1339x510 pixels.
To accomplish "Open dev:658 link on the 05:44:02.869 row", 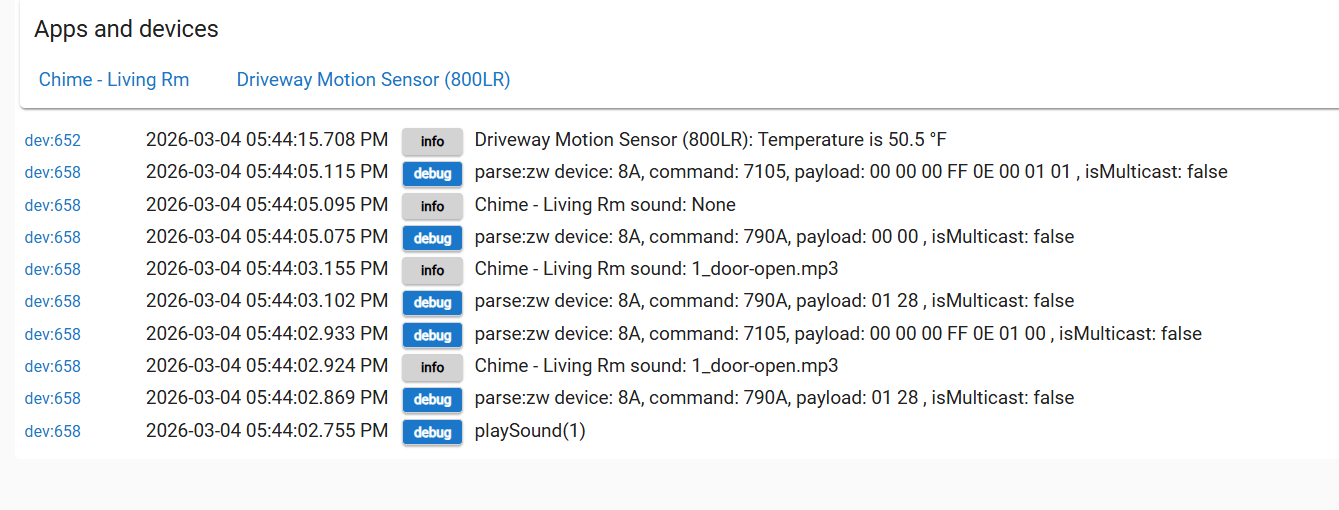I will [x=53, y=399].
